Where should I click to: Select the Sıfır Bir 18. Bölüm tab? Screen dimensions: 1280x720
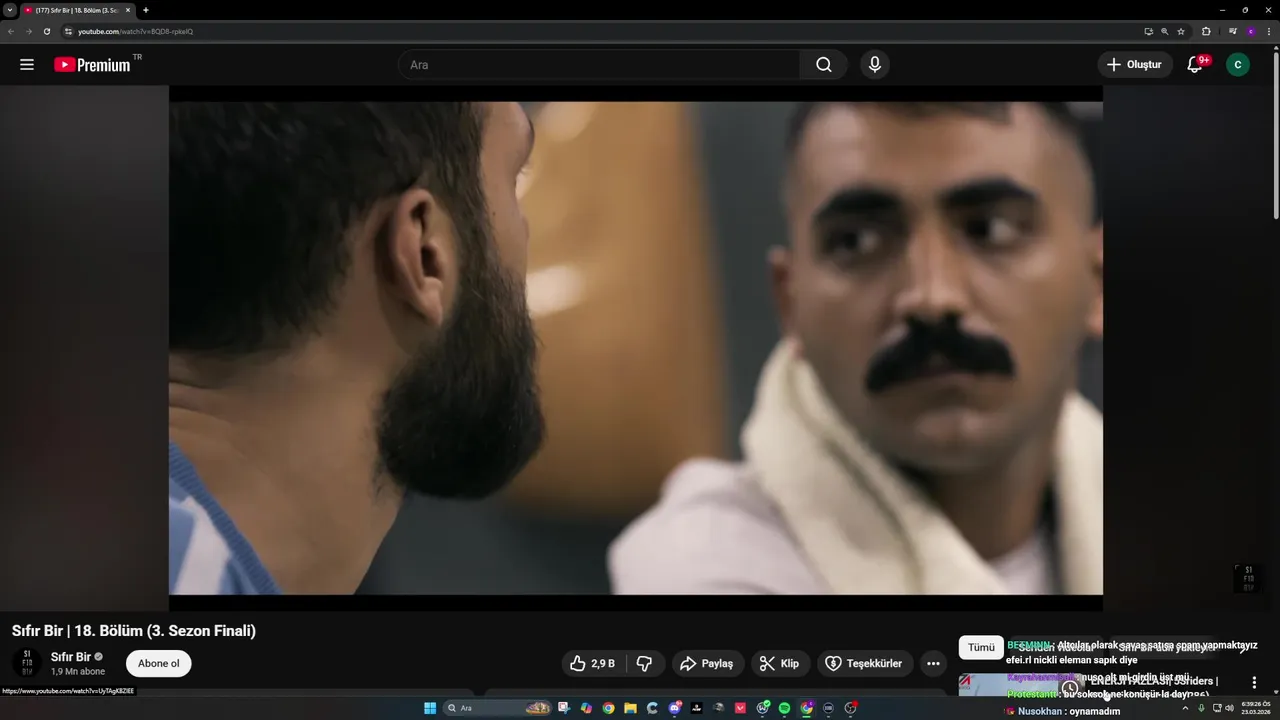[77, 10]
